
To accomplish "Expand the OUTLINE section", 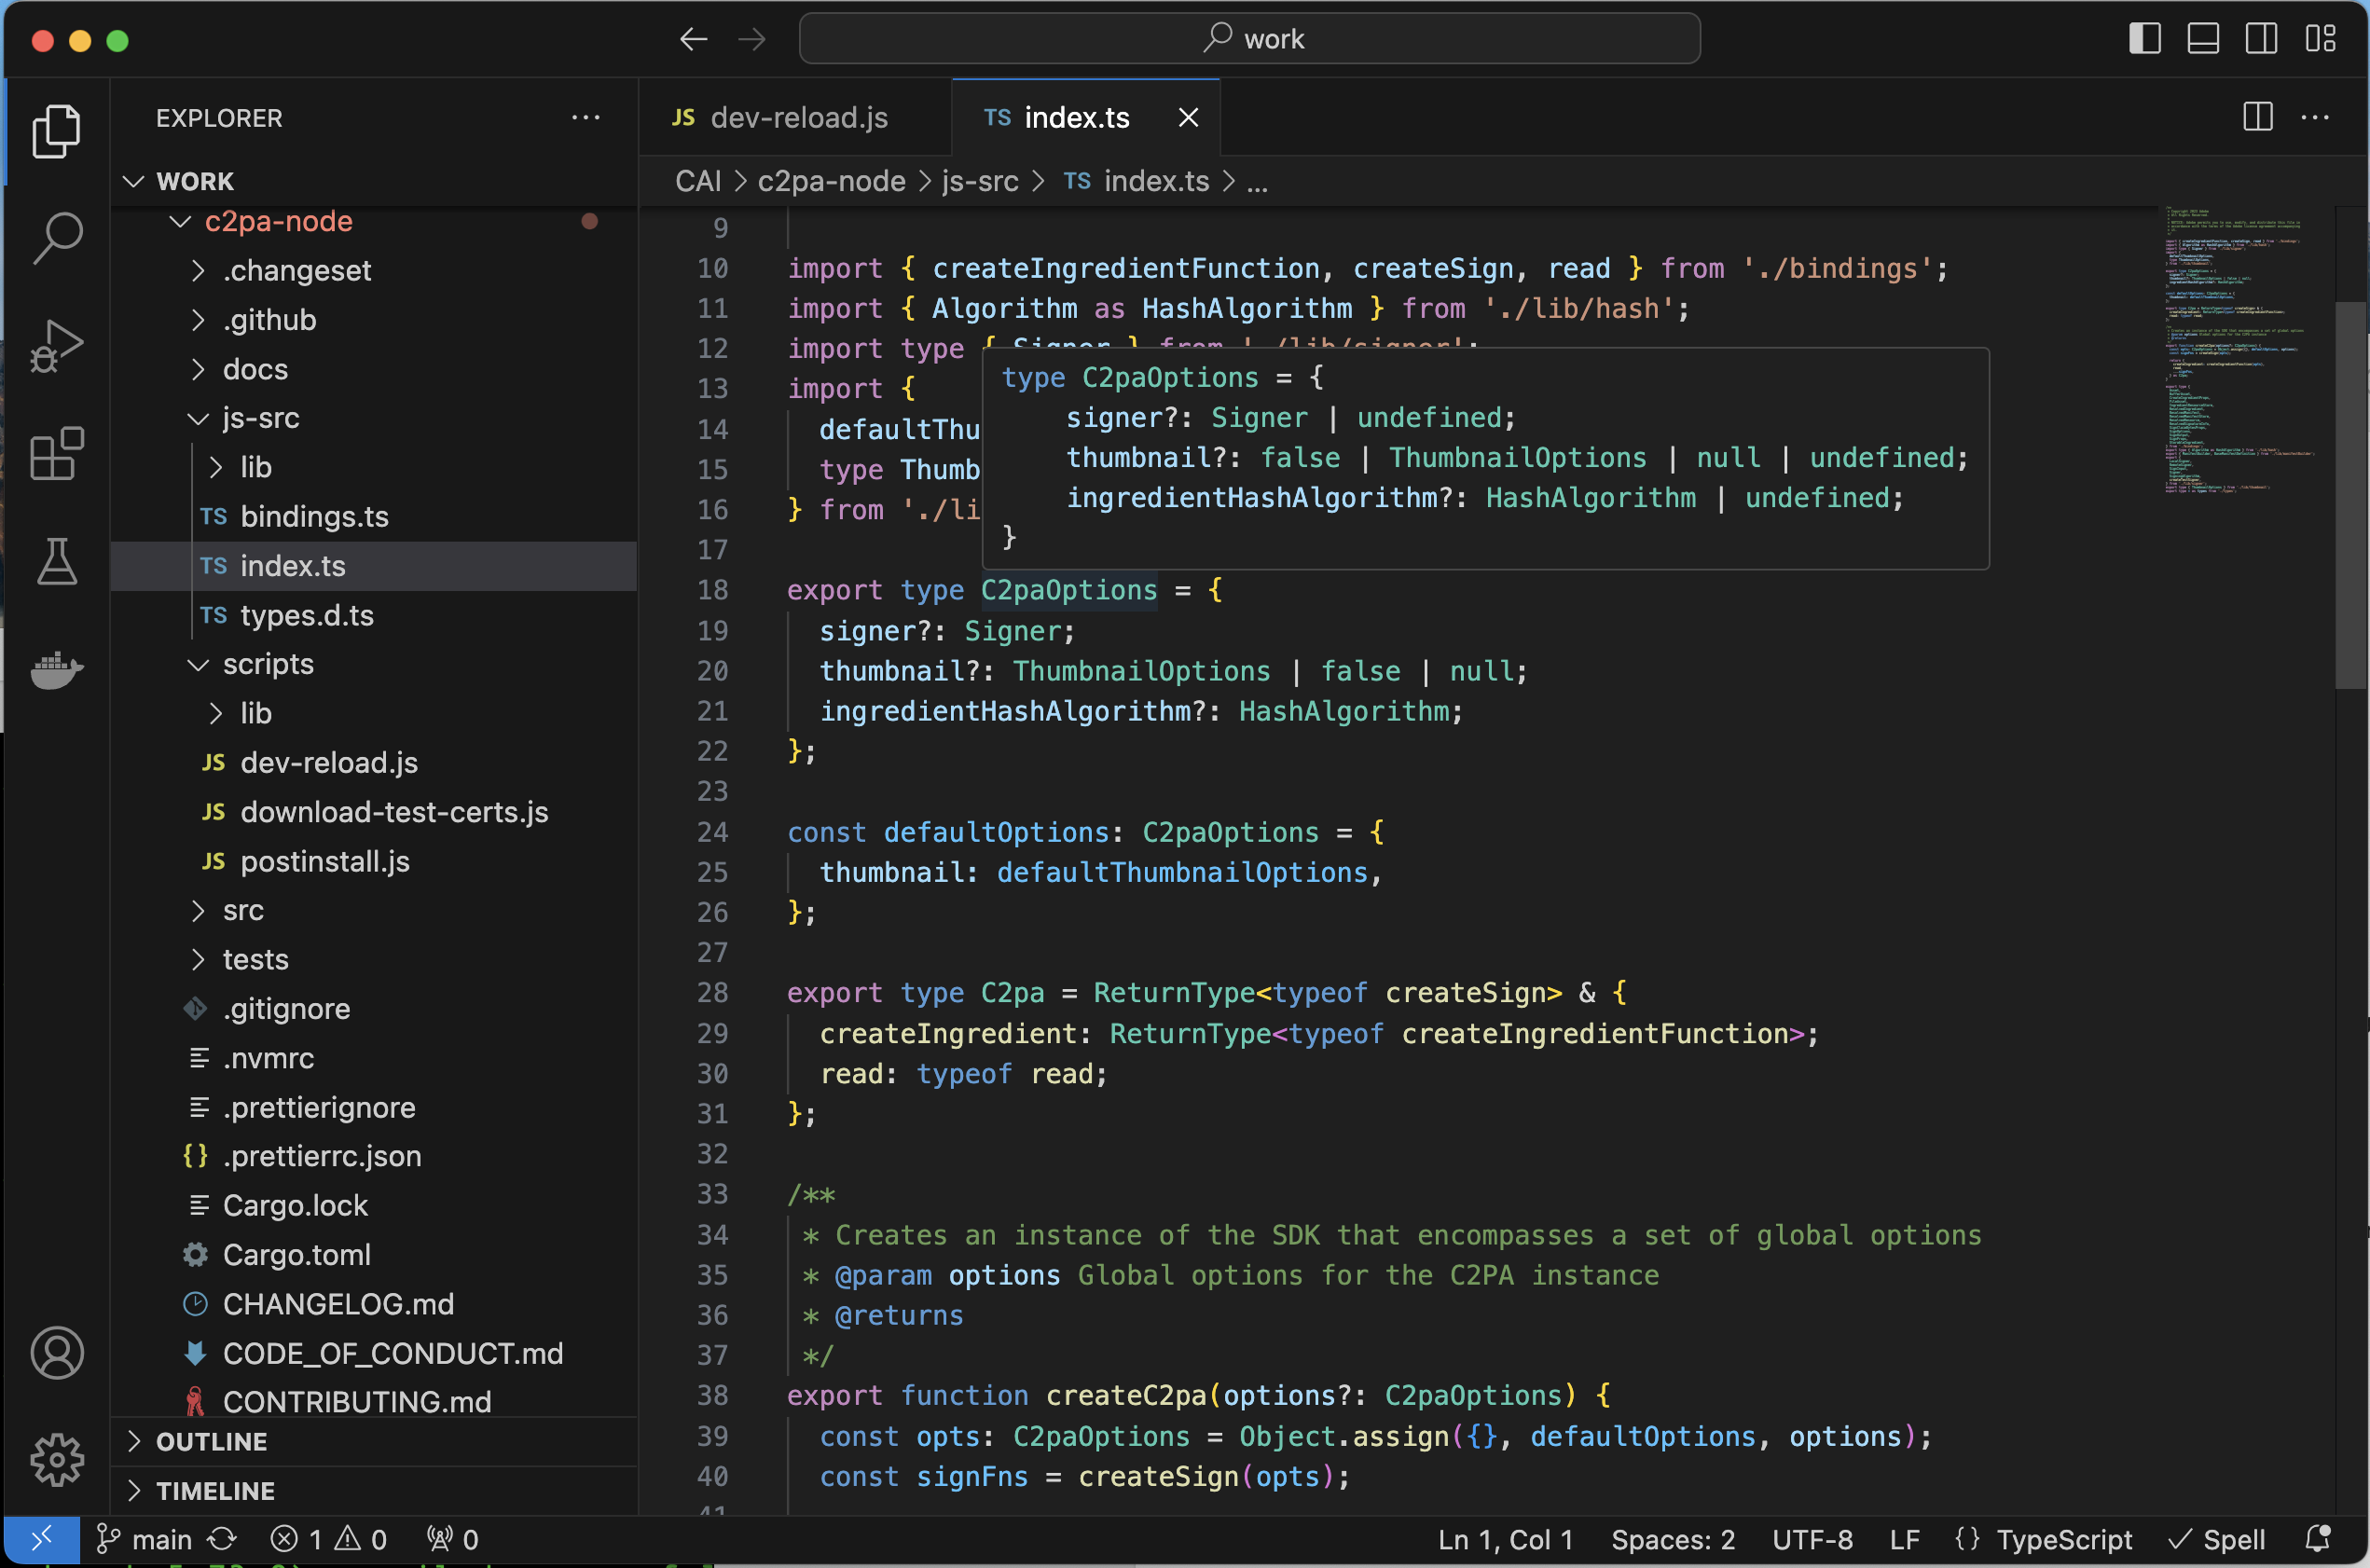I will [374, 1441].
